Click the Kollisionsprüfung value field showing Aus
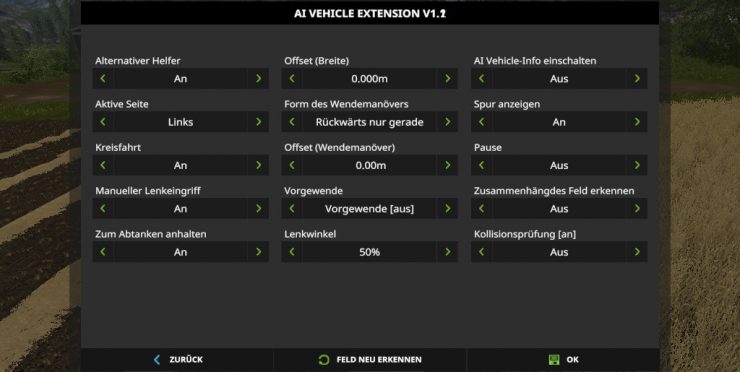Viewport: 740px width, 372px height. coord(559,252)
